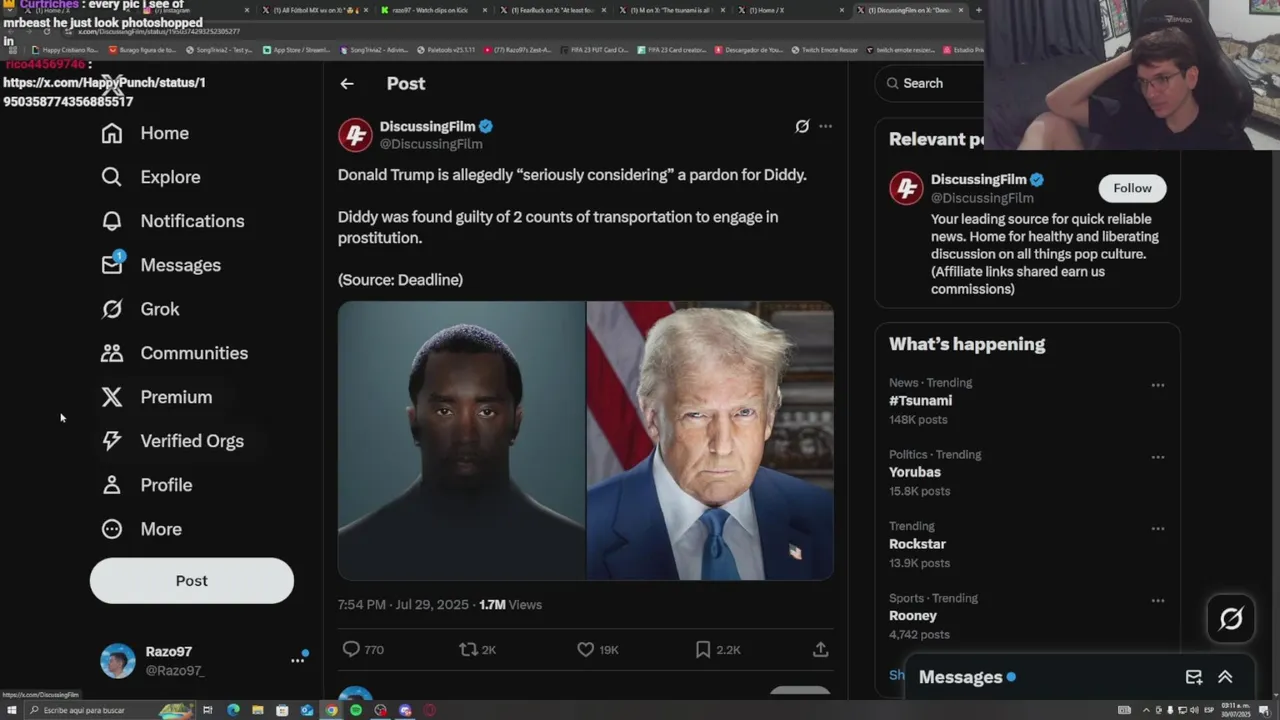
Task: Click the post timestamp Jul 29, 2025
Action: pyautogui.click(x=403, y=605)
